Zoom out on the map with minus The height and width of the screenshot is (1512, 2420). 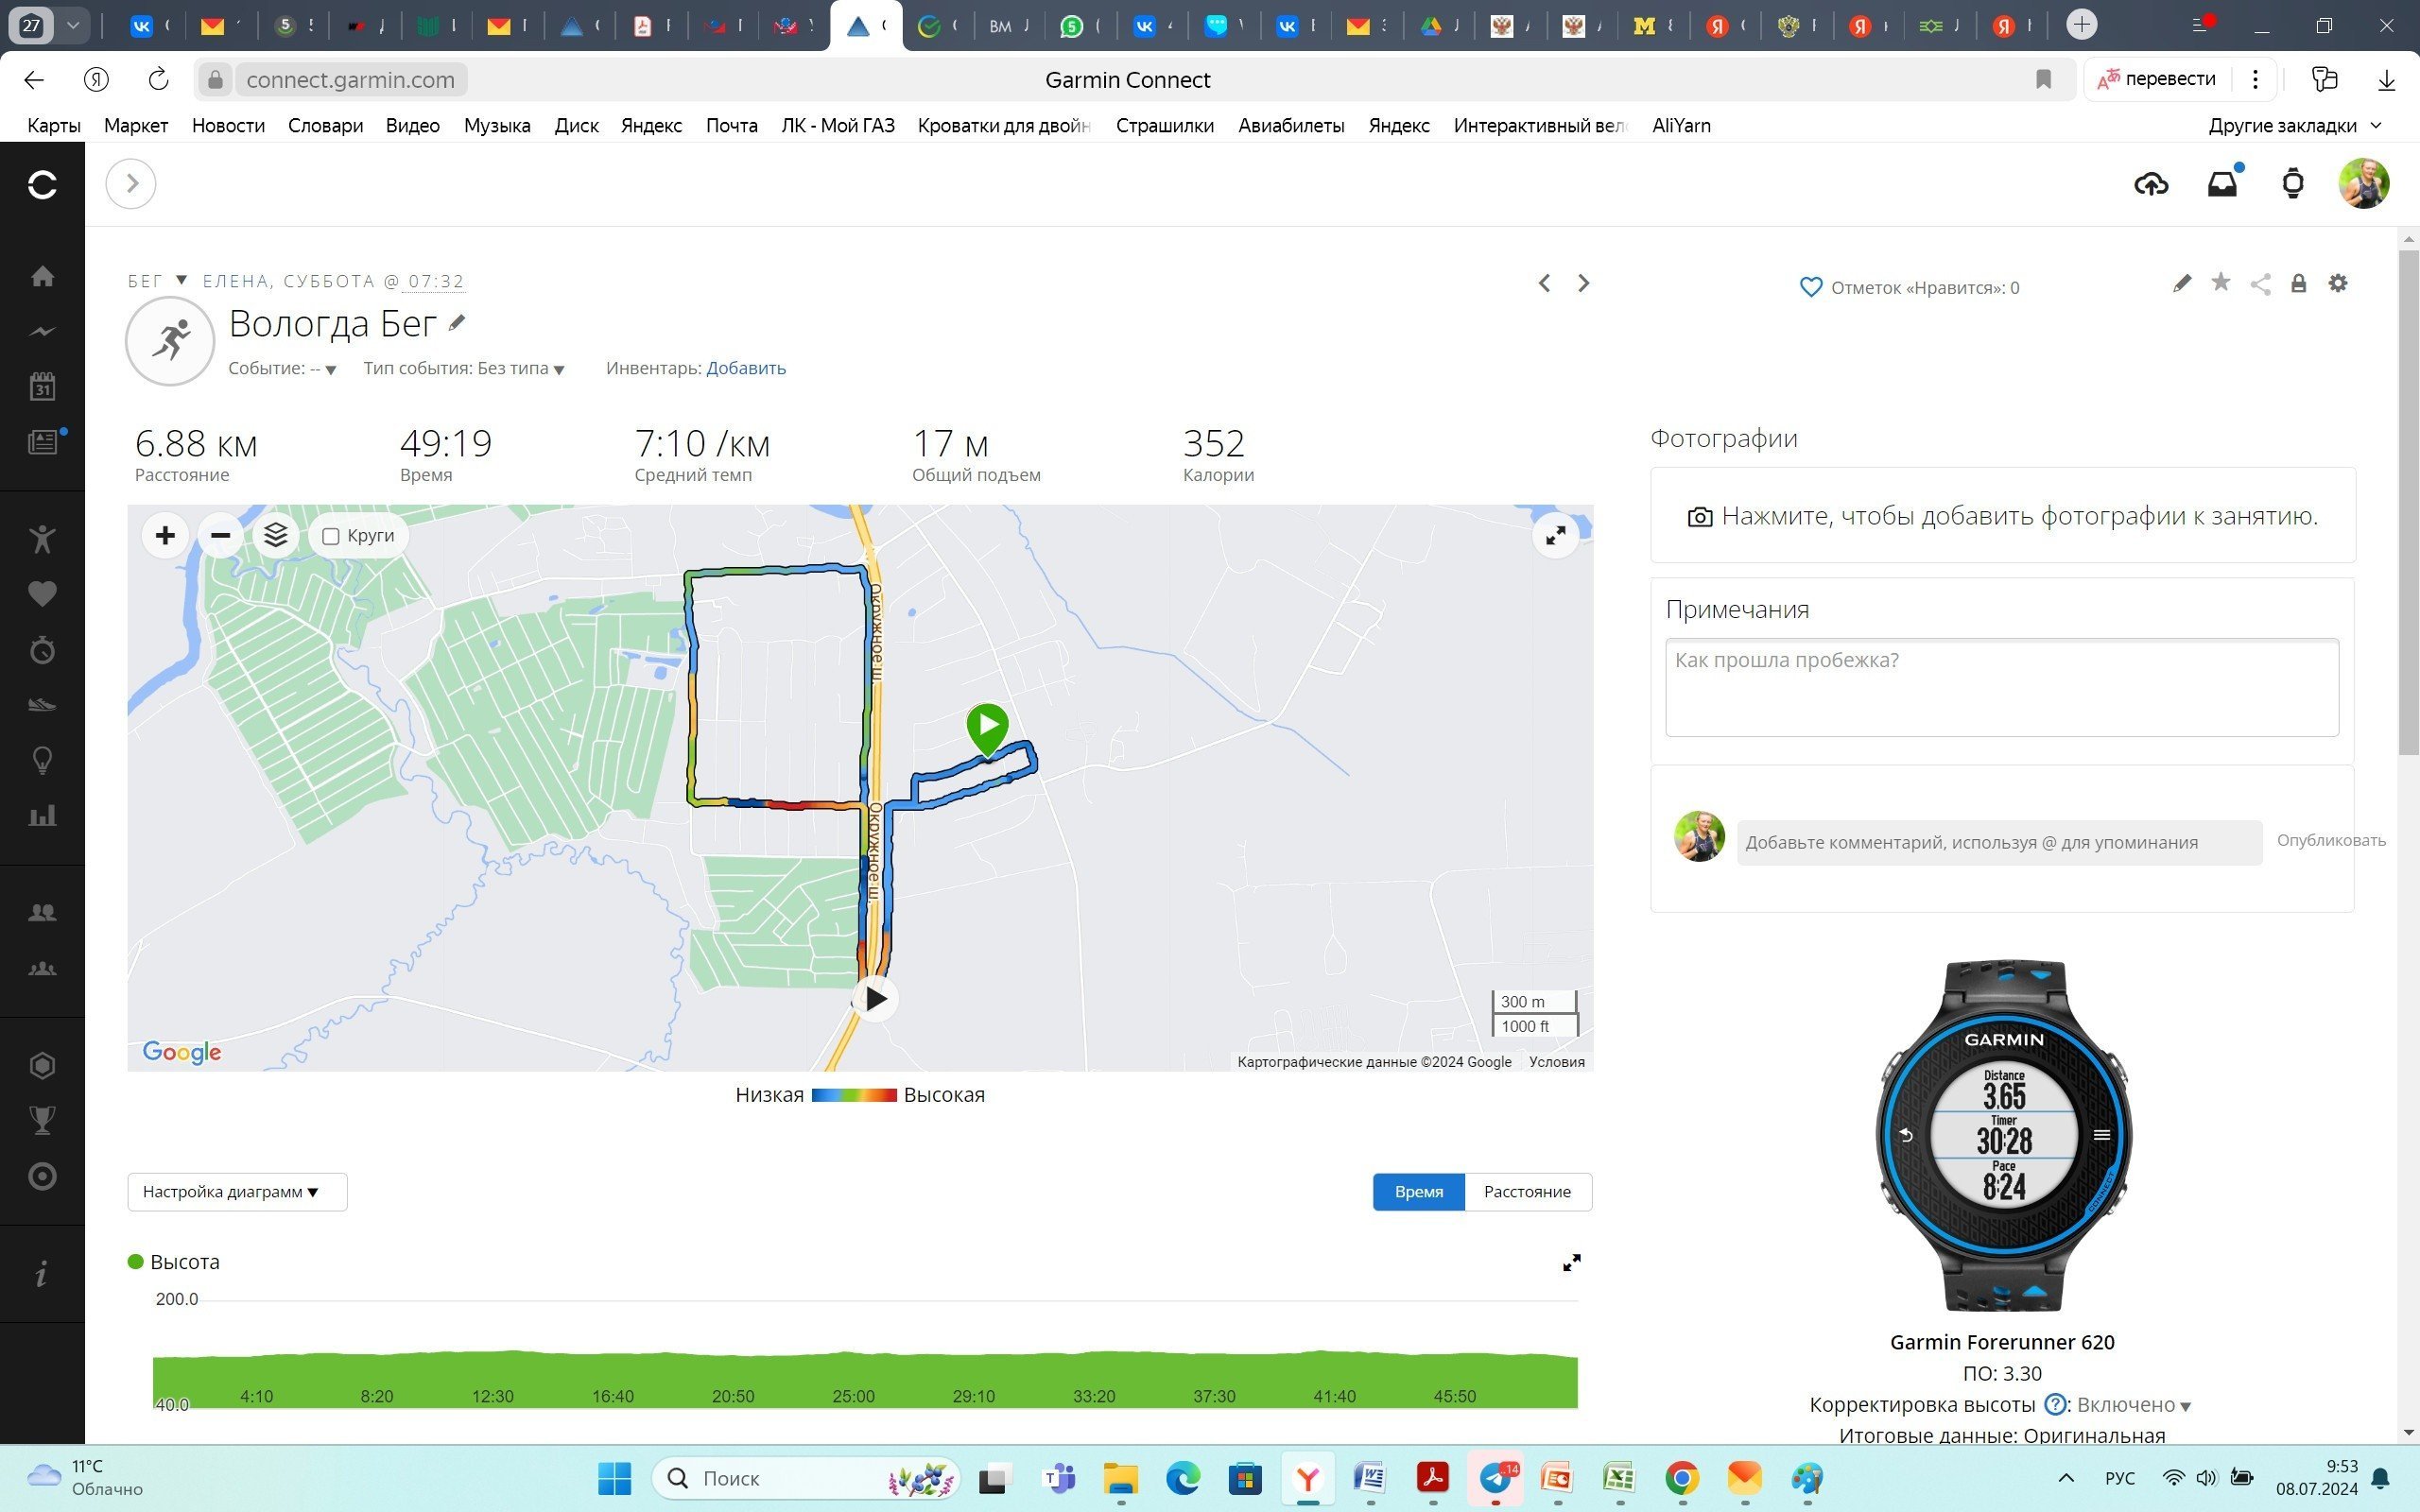220,536
